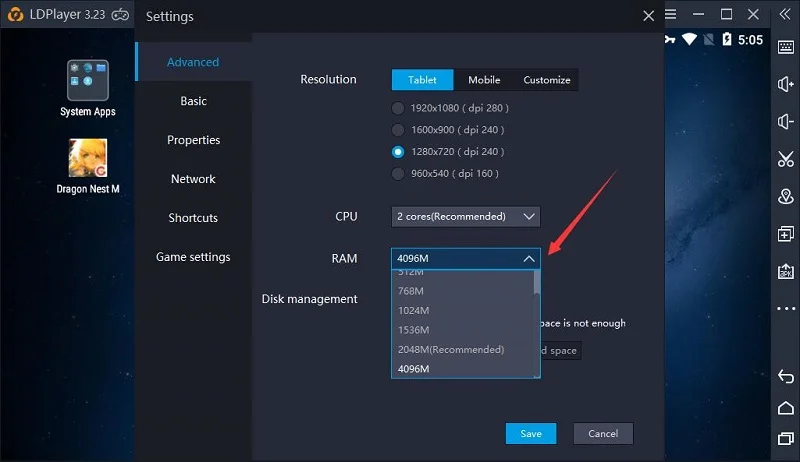Image resolution: width=800 pixels, height=462 pixels.
Task: Click the Disk management label
Action: (x=310, y=299)
